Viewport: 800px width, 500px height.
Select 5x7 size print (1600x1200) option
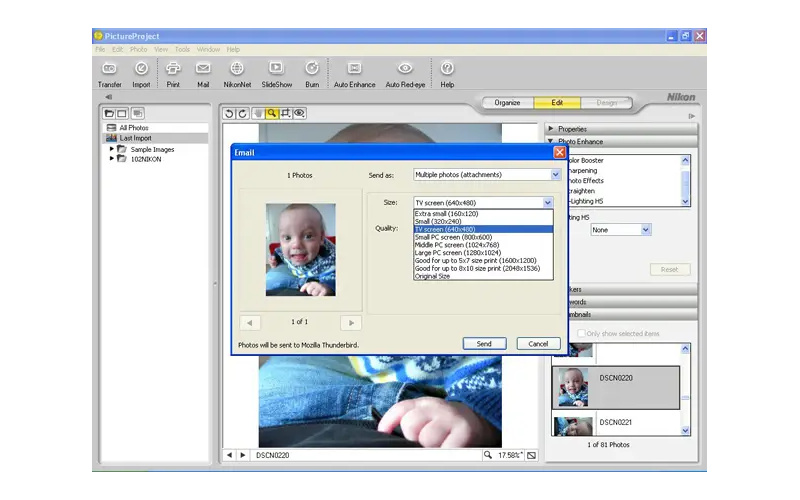483,260
